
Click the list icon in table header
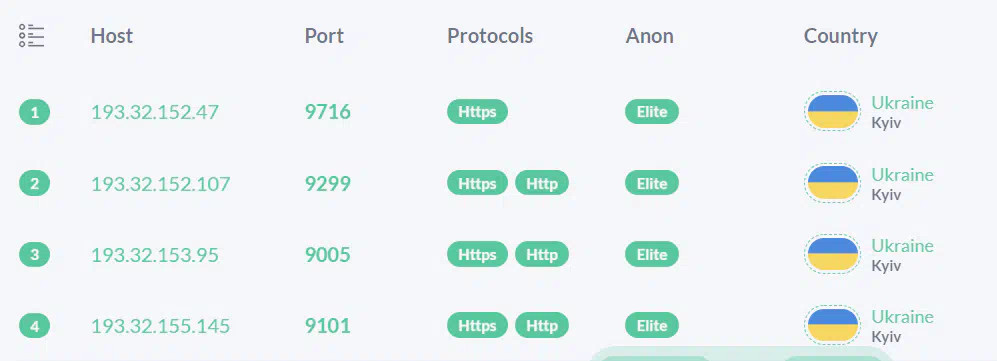point(32,36)
